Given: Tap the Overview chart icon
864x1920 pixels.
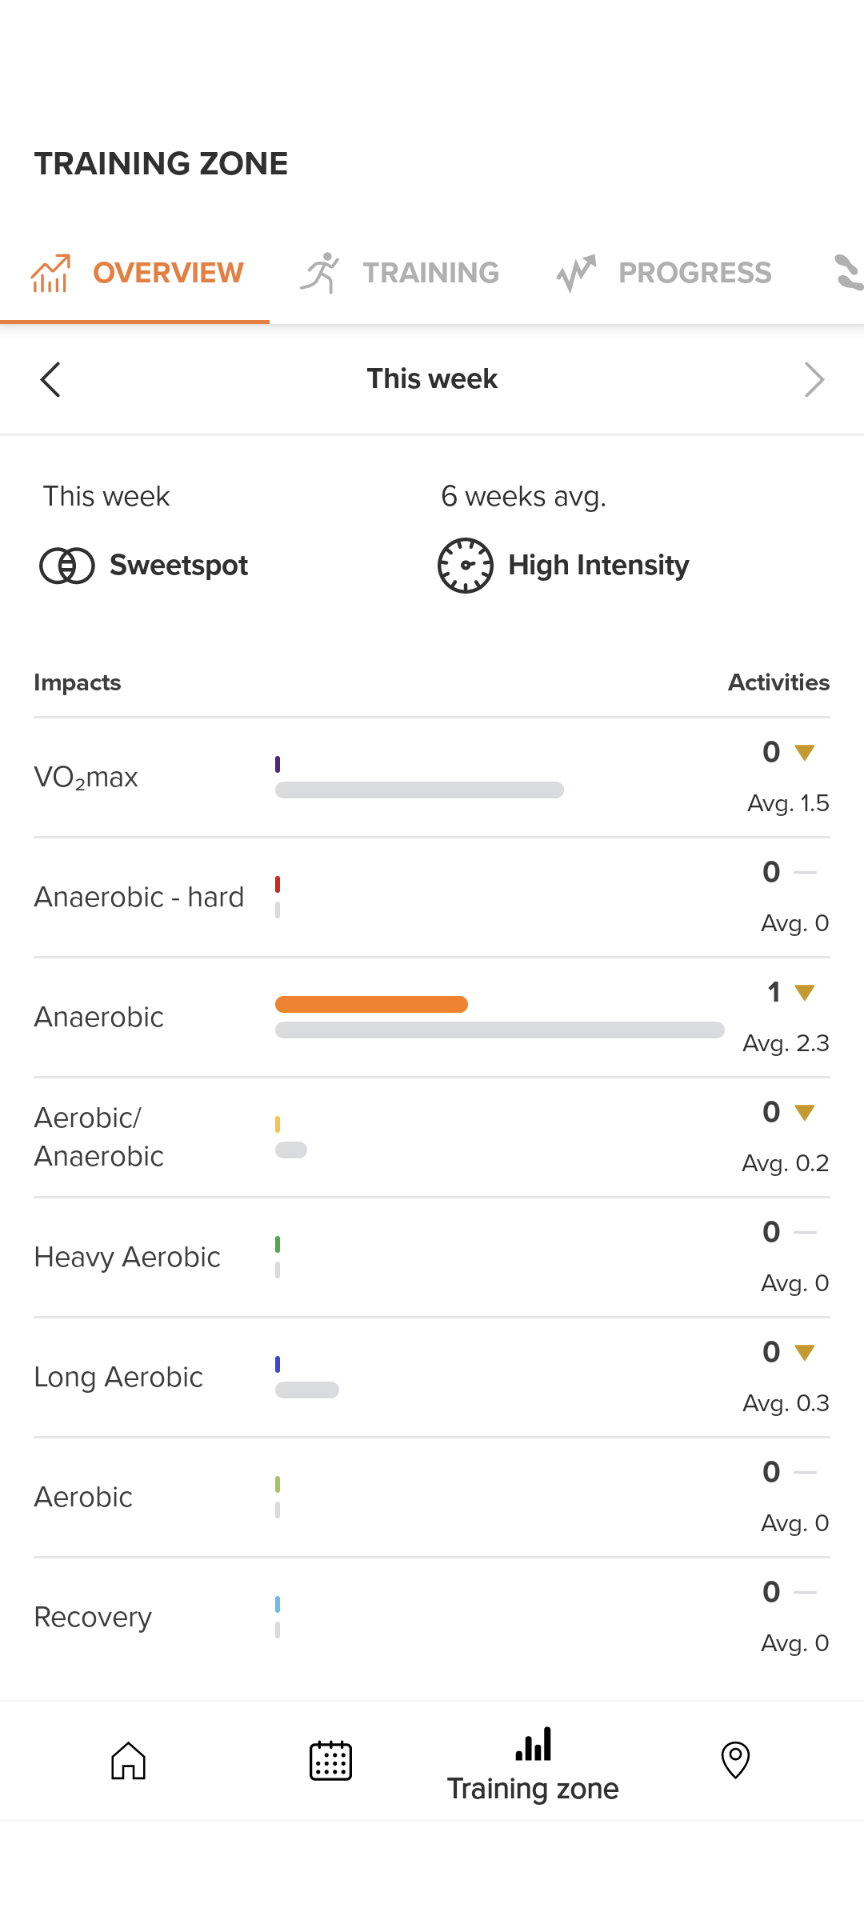Looking at the screenshot, I should click(x=50, y=273).
